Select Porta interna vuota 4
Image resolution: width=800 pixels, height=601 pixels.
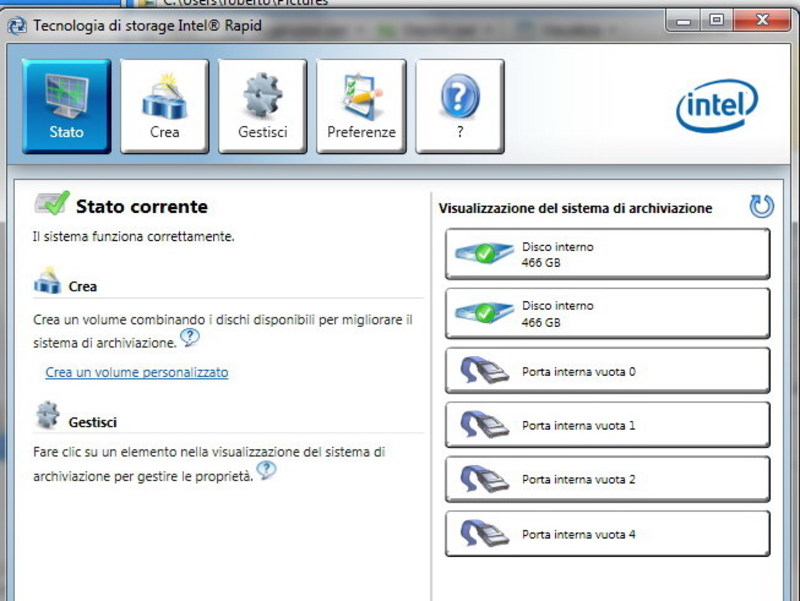[607, 534]
